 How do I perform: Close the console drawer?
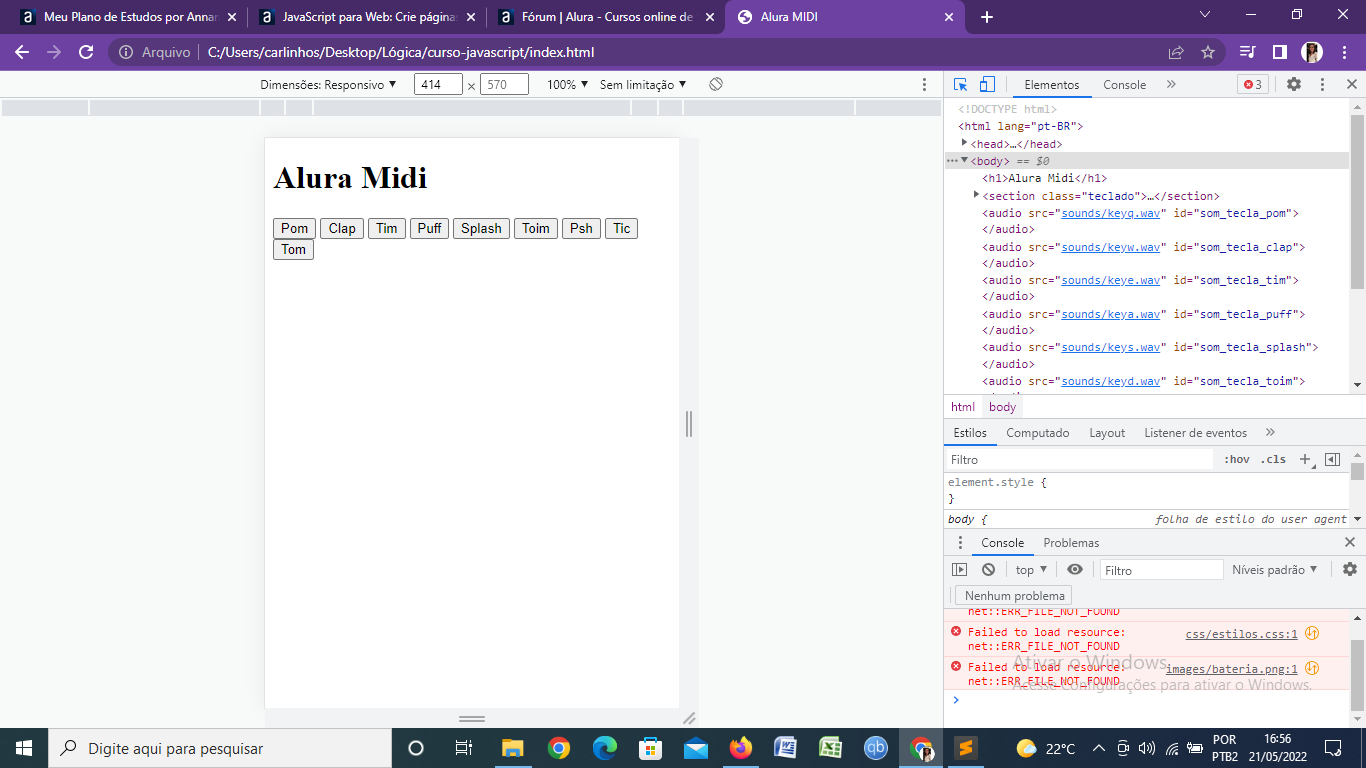[x=1350, y=543]
